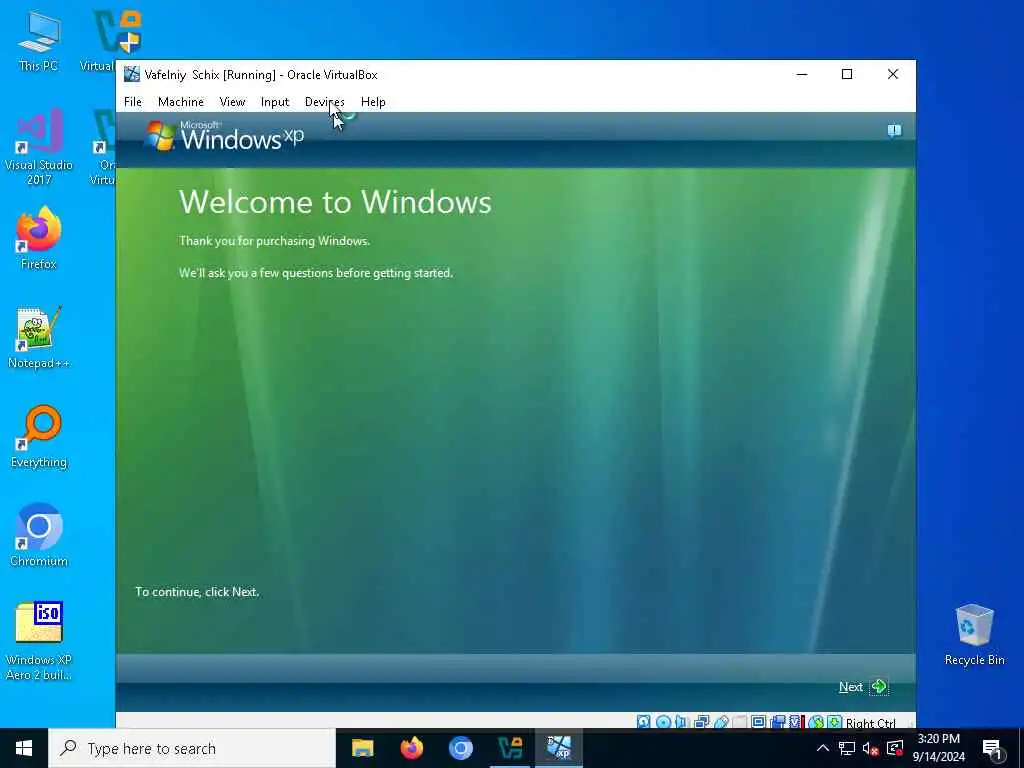Click the remote display tray icon

(x=895, y=748)
